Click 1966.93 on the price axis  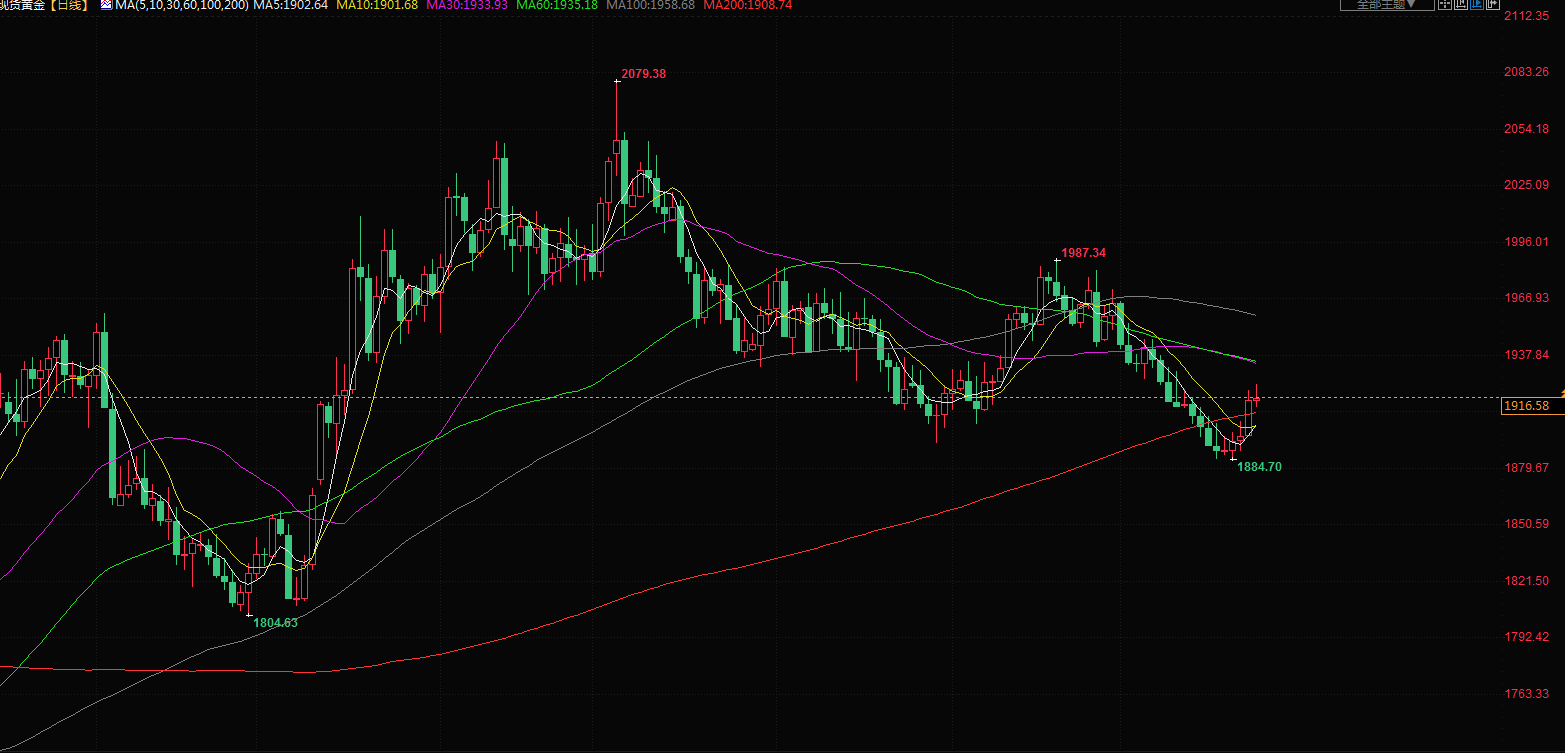(x=1528, y=298)
